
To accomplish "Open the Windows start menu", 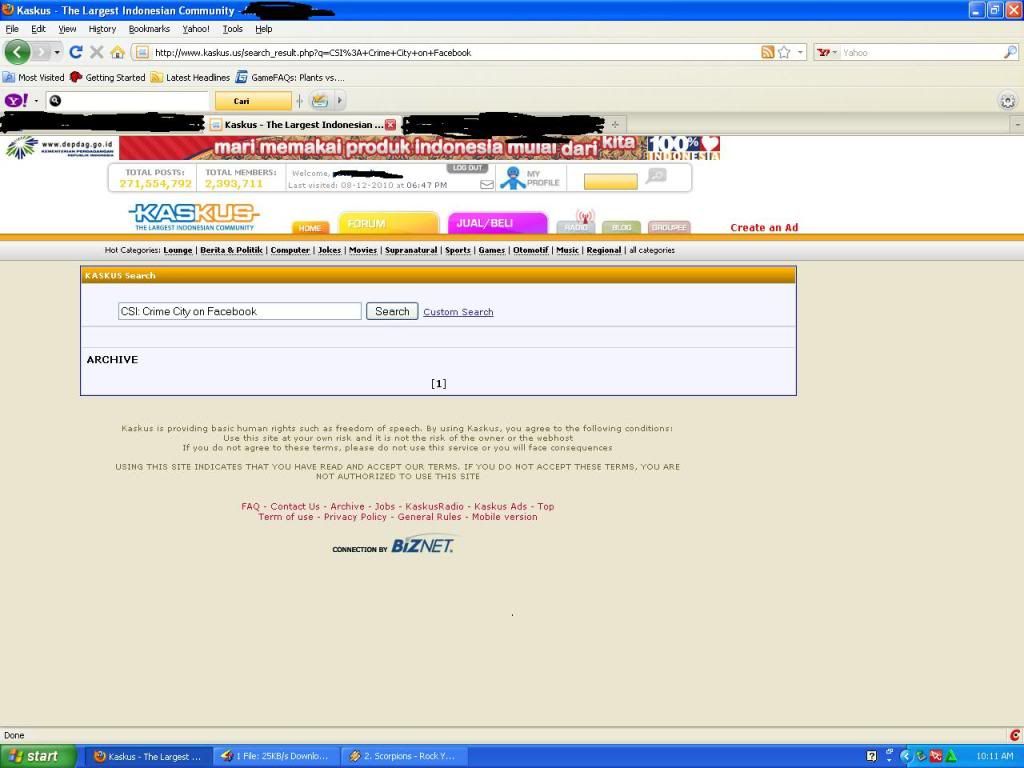I will click(x=38, y=756).
